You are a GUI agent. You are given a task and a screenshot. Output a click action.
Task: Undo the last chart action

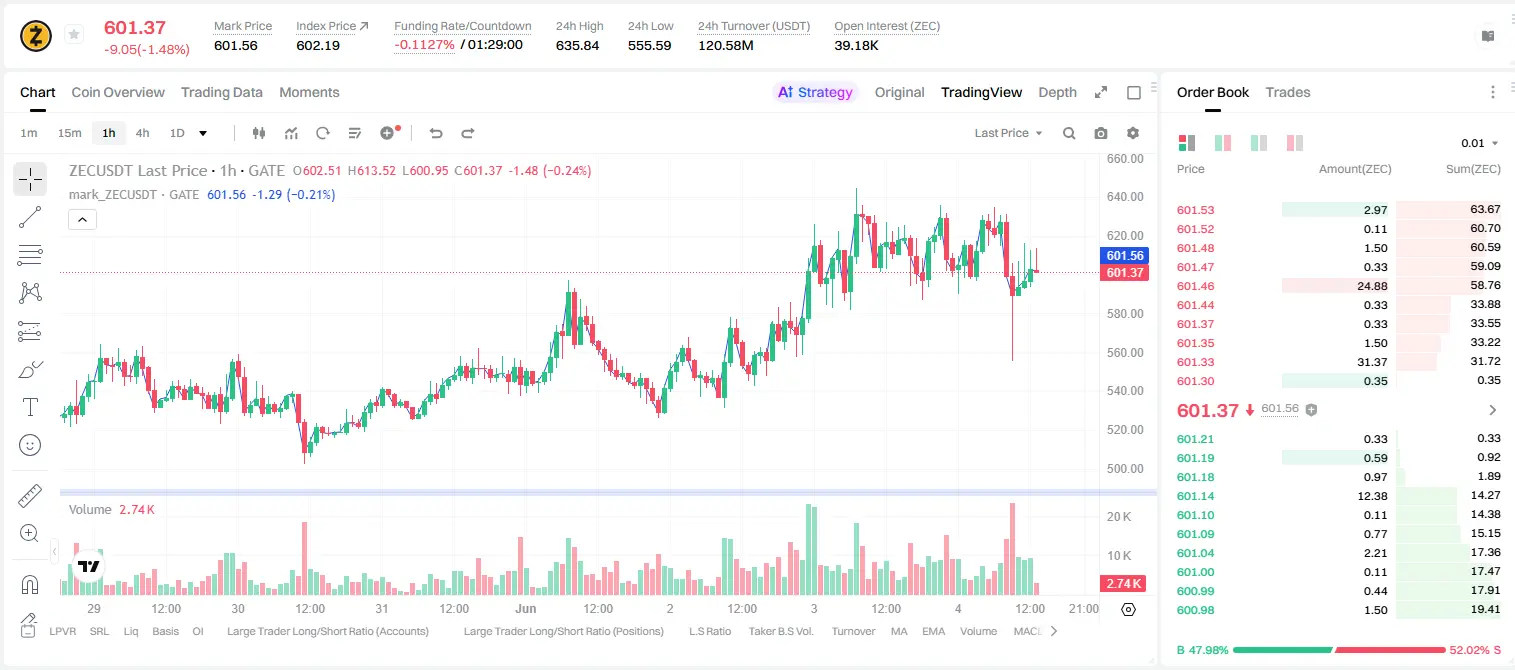pyautogui.click(x=435, y=133)
